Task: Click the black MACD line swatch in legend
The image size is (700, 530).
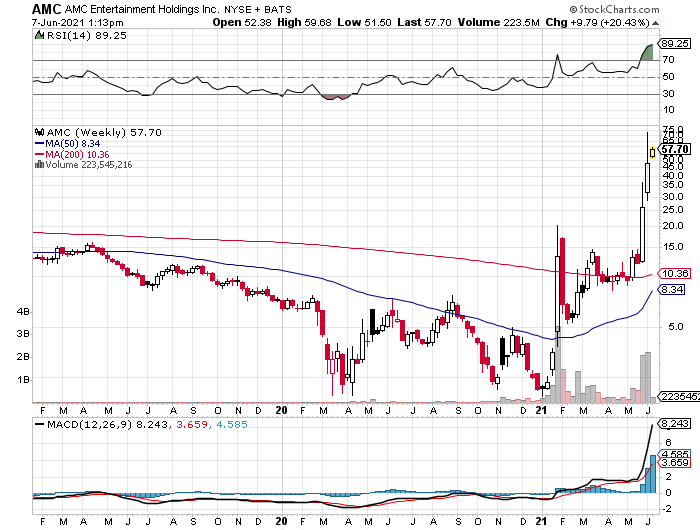Action: 39,424
